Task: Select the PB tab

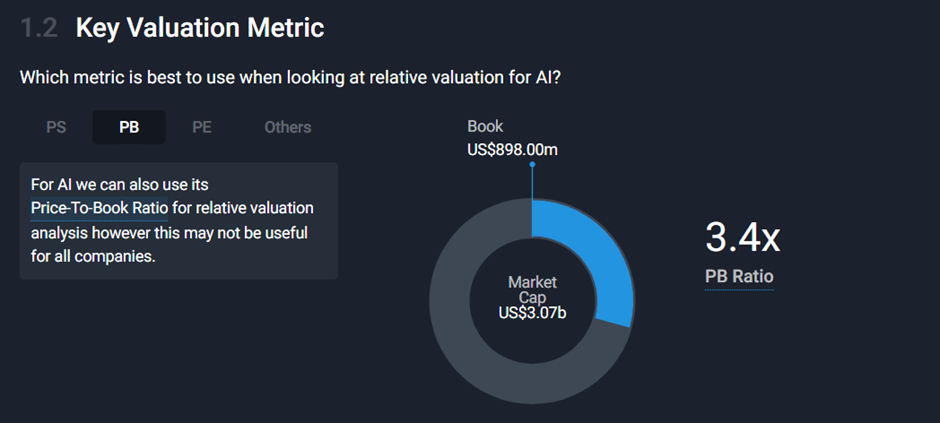Action: coord(129,127)
